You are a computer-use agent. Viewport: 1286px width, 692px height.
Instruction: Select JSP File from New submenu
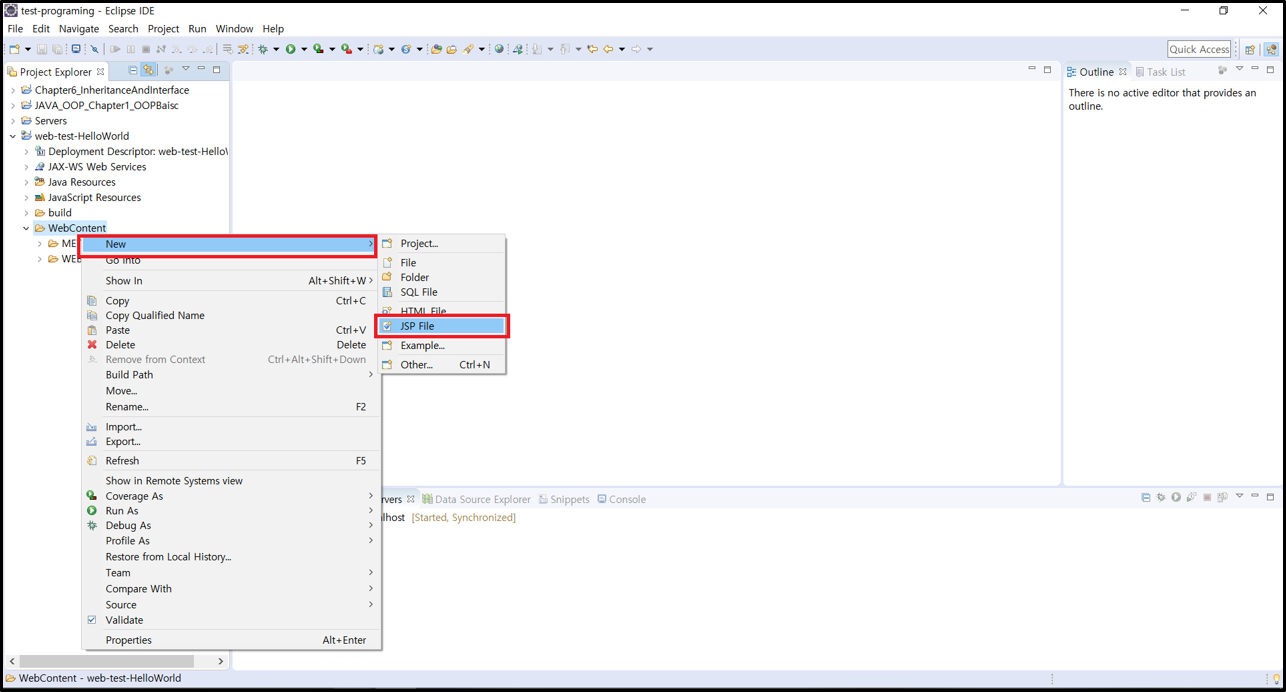[x=441, y=326]
